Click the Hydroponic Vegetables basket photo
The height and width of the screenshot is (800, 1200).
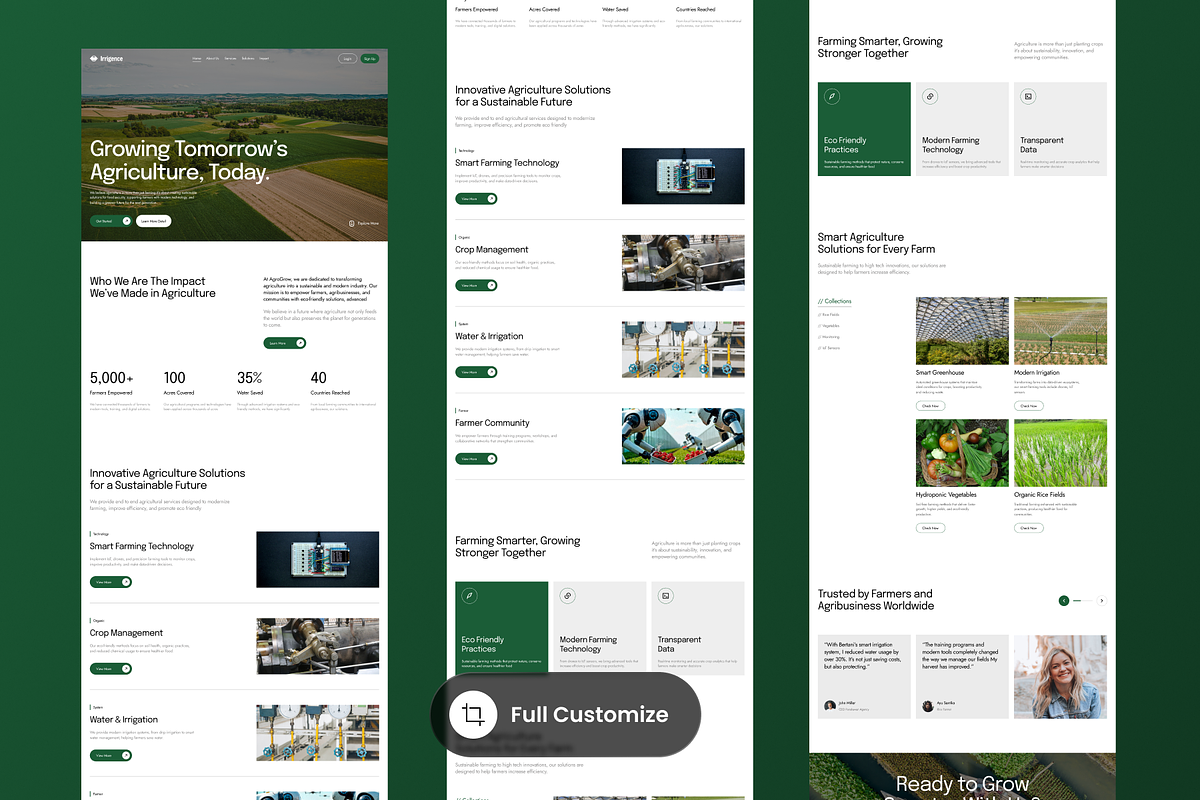[962, 453]
